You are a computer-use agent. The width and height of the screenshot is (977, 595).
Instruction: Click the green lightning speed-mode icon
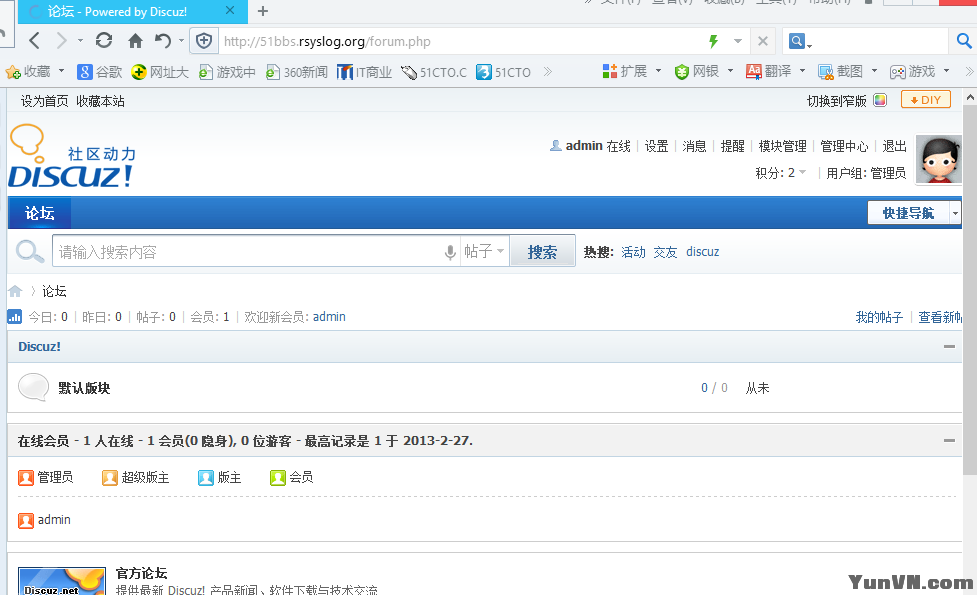click(x=713, y=41)
